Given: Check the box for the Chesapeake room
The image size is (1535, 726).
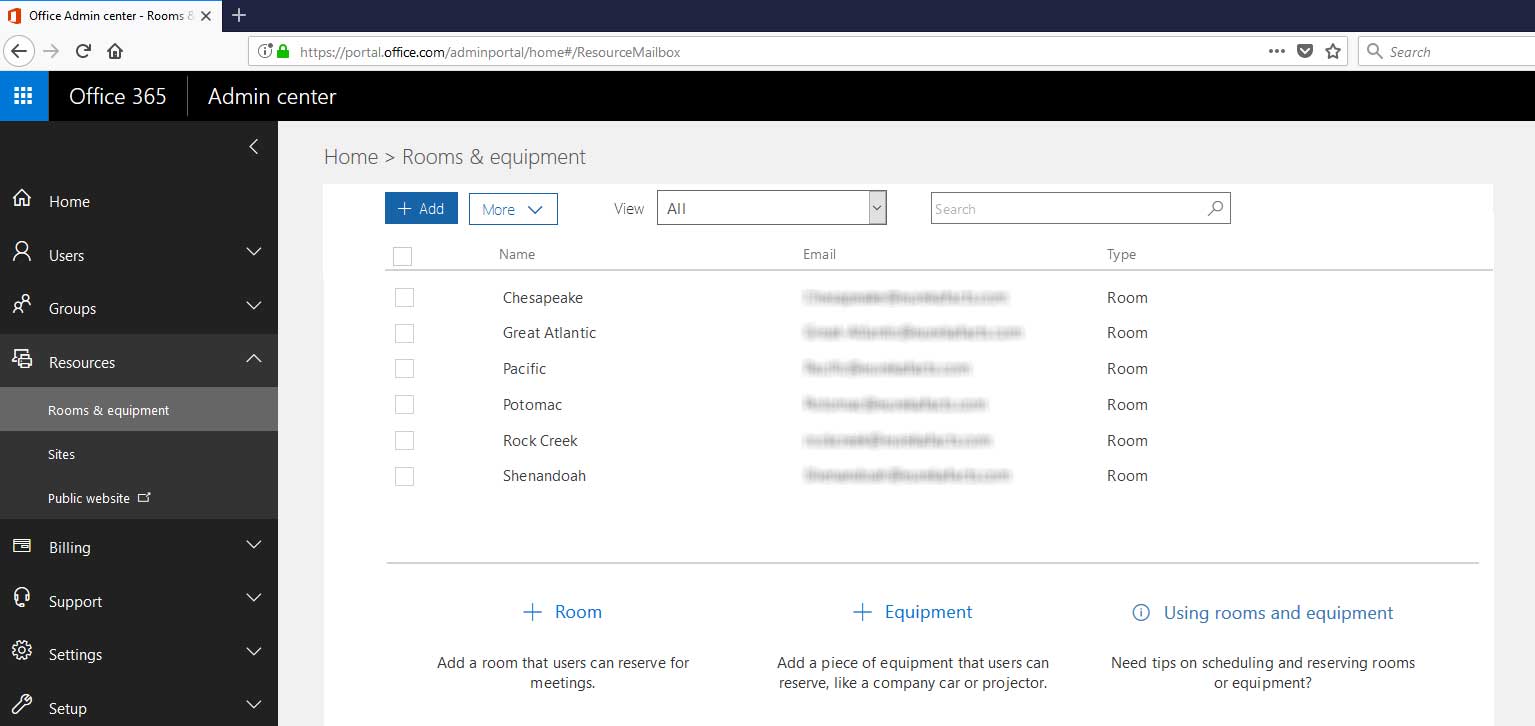Looking at the screenshot, I should (x=404, y=298).
